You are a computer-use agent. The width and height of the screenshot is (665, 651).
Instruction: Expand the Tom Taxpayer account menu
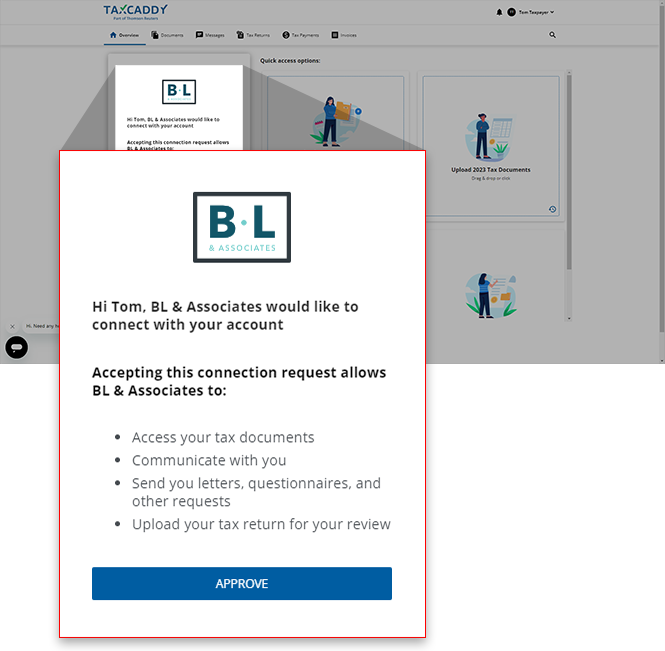(536, 12)
